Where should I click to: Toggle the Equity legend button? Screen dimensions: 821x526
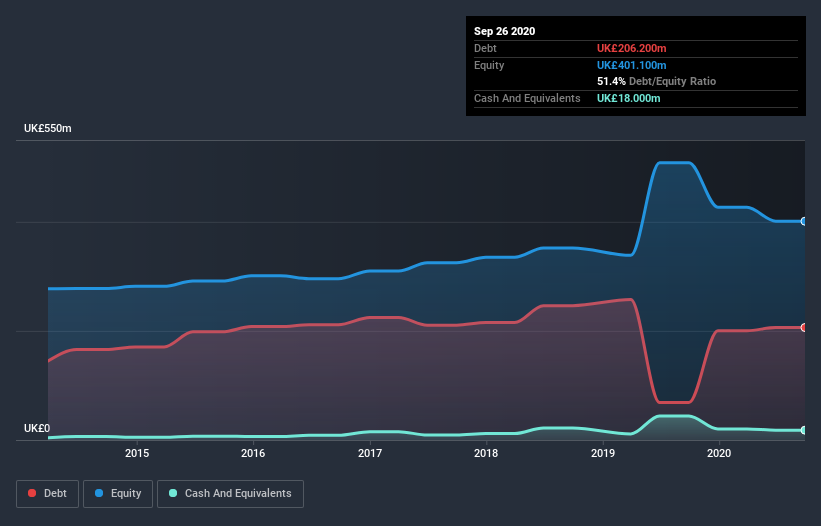(118, 494)
